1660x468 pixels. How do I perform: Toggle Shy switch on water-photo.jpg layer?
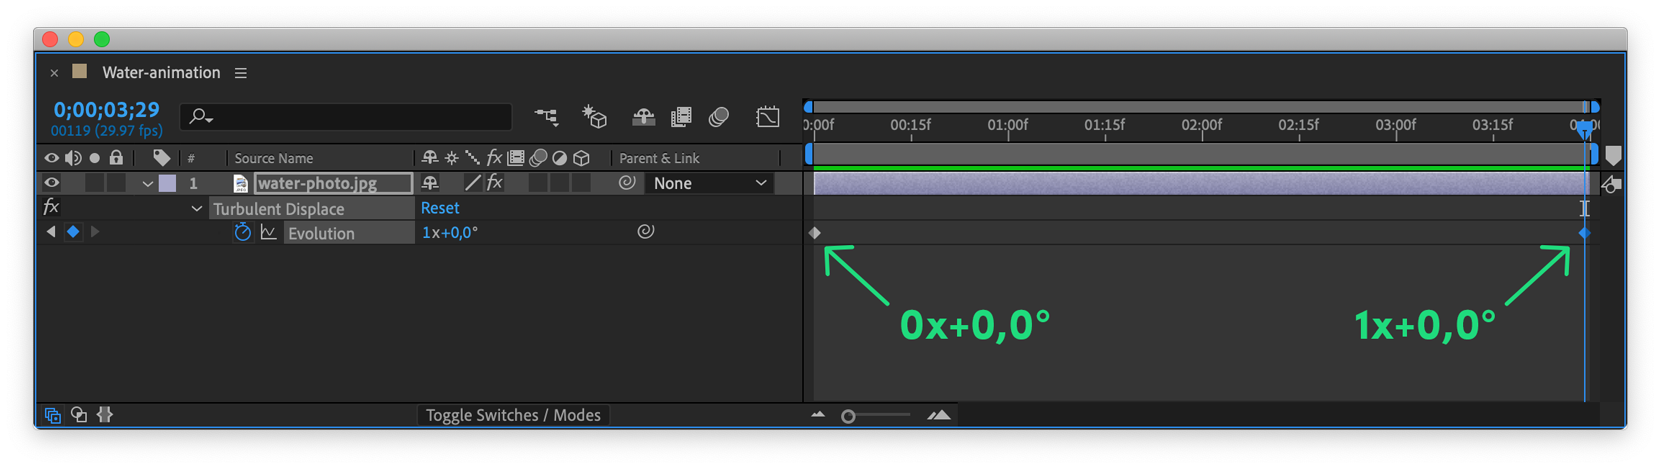(x=430, y=183)
